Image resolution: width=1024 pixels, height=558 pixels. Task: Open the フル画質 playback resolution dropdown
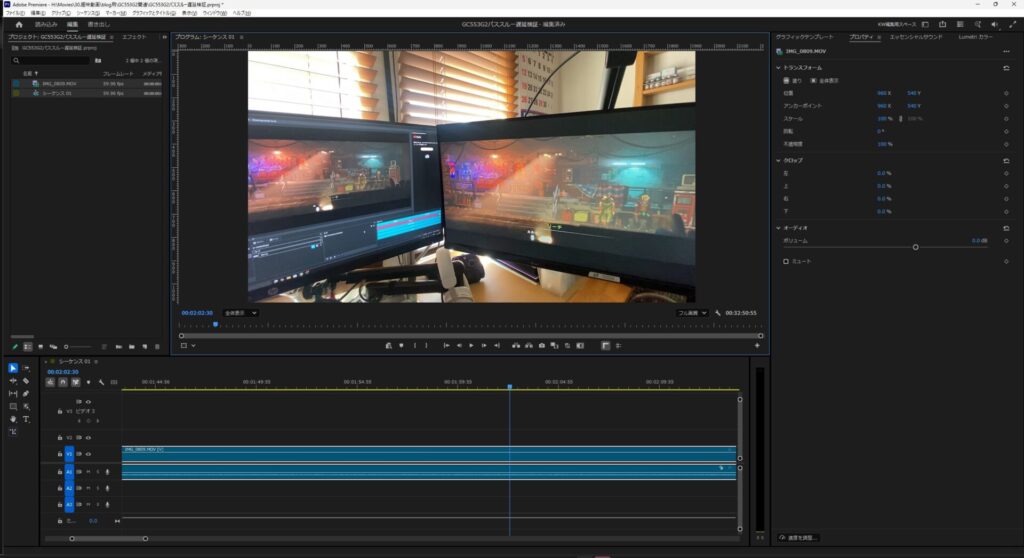692,313
